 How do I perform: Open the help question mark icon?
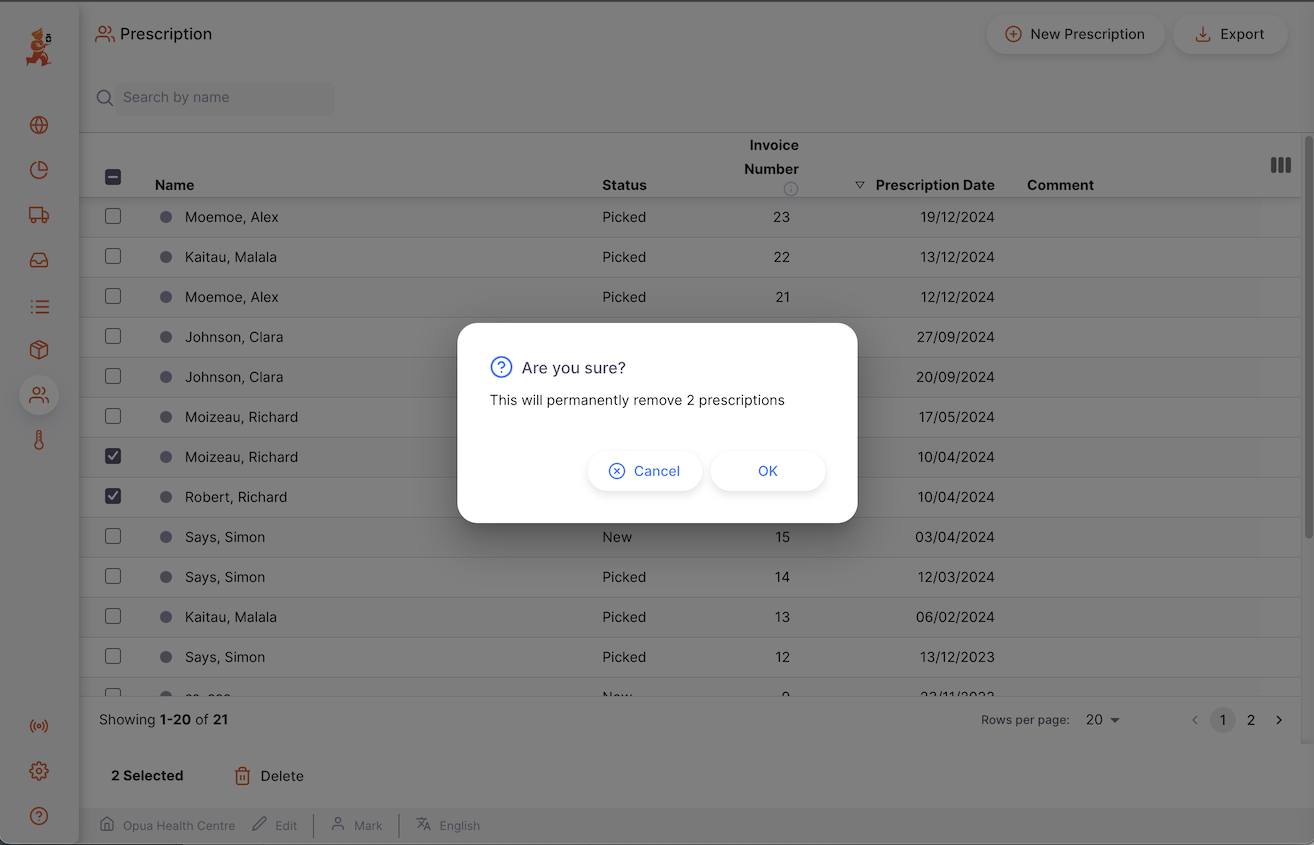[39, 816]
